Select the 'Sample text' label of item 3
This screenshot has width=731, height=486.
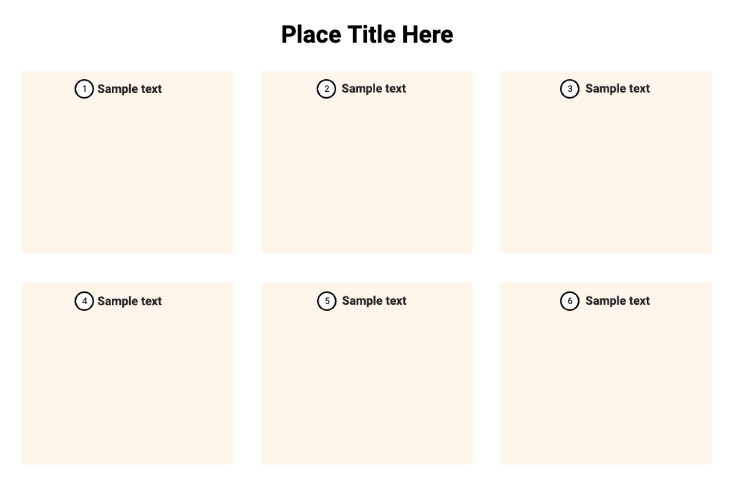coord(617,89)
